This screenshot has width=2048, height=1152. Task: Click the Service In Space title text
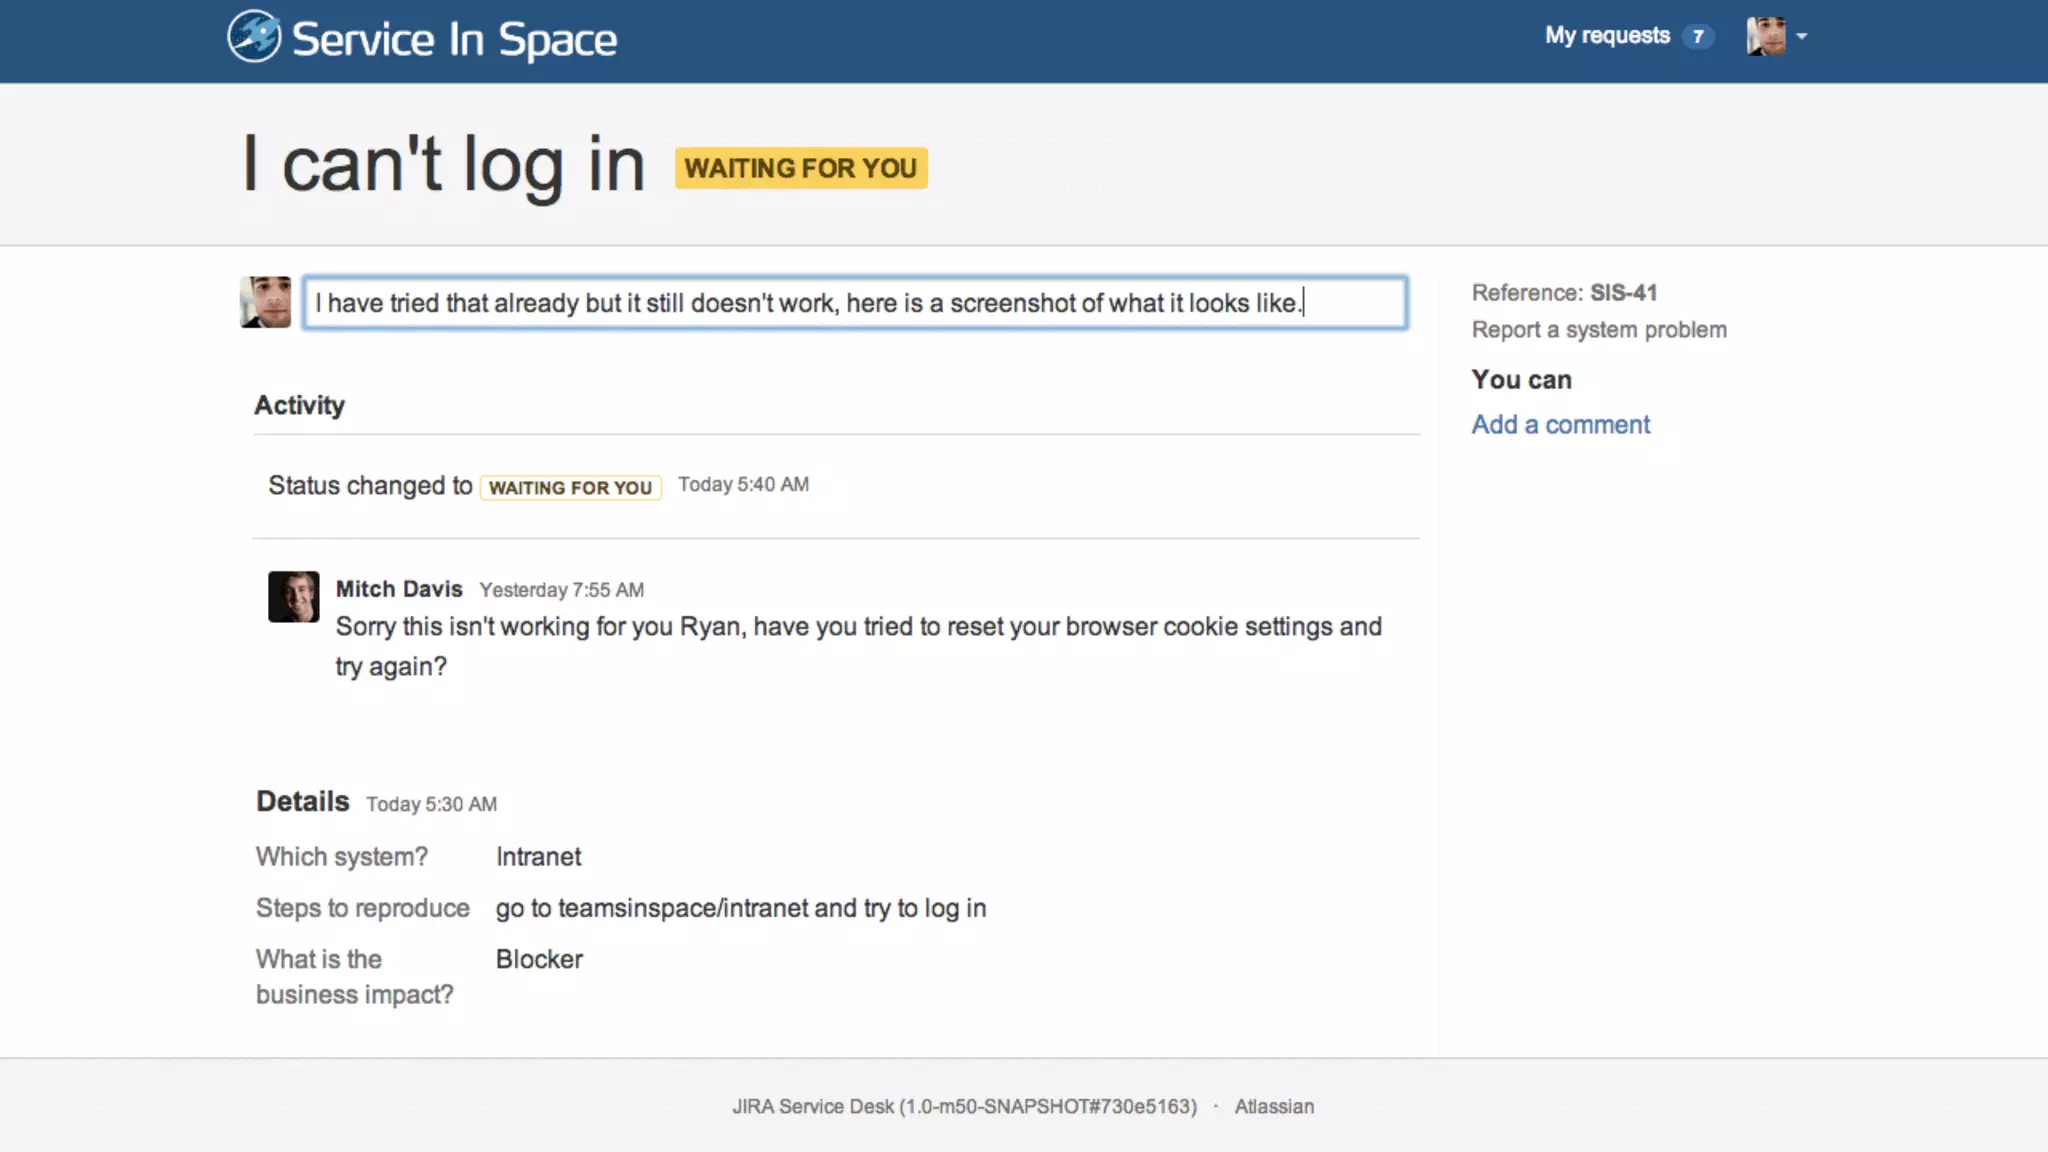tap(454, 40)
